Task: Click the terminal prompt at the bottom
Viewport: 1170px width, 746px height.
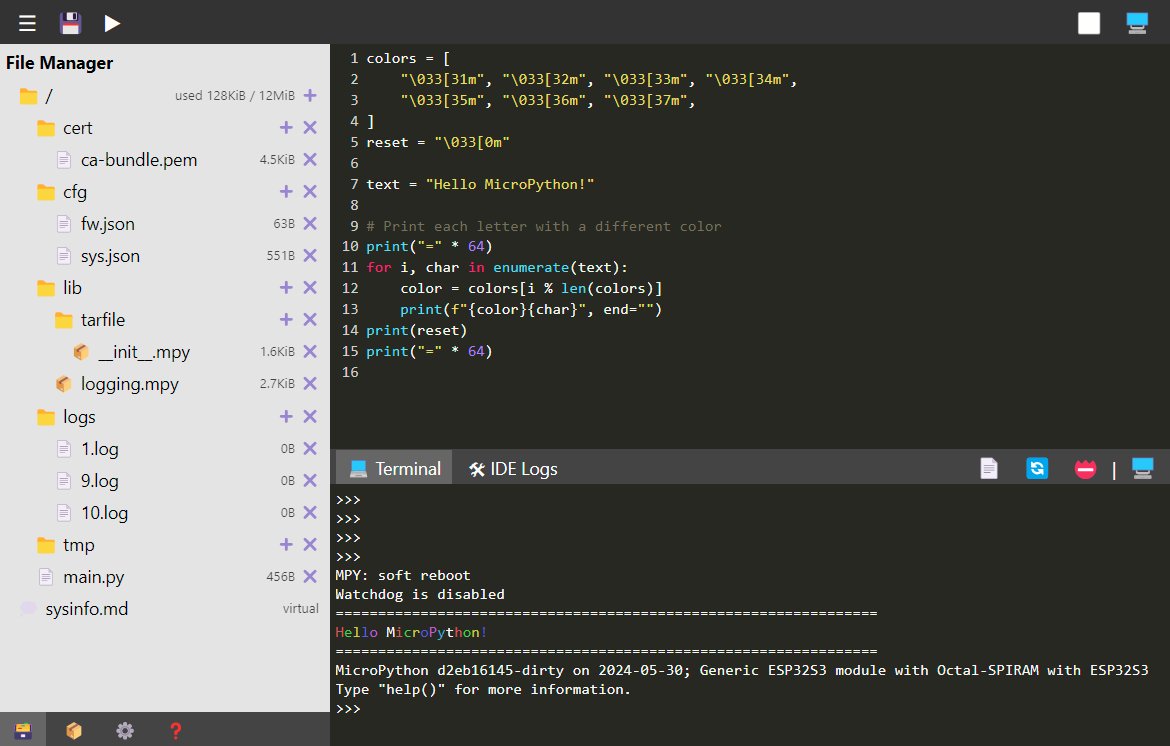Action: (x=348, y=709)
